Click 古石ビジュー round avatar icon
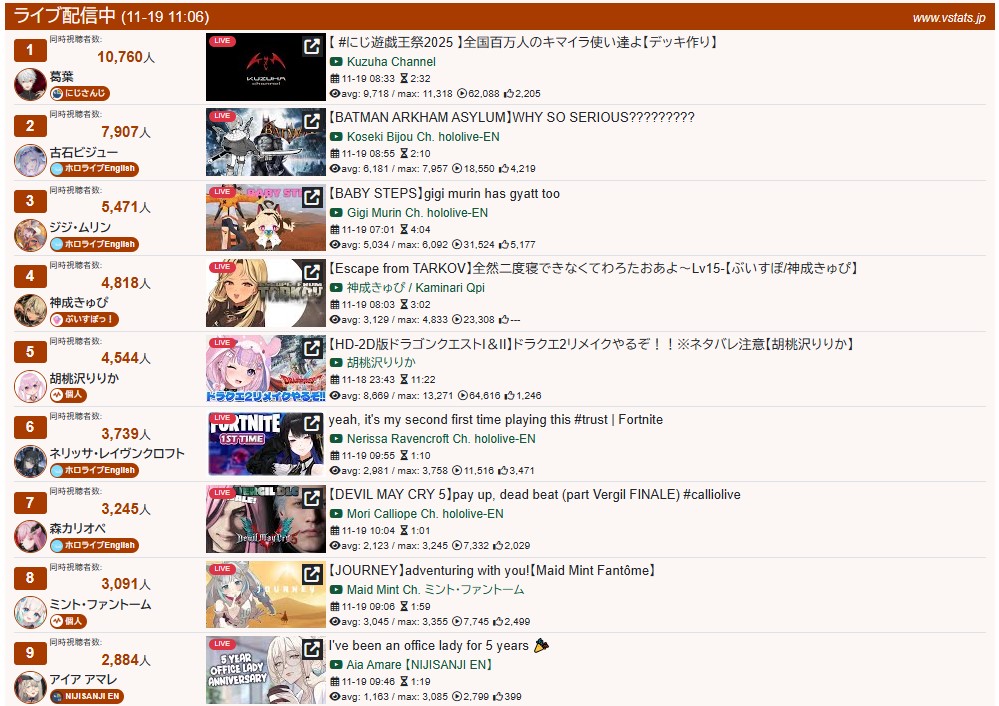This screenshot has height=706, width=999. pyautogui.click(x=30, y=160)
